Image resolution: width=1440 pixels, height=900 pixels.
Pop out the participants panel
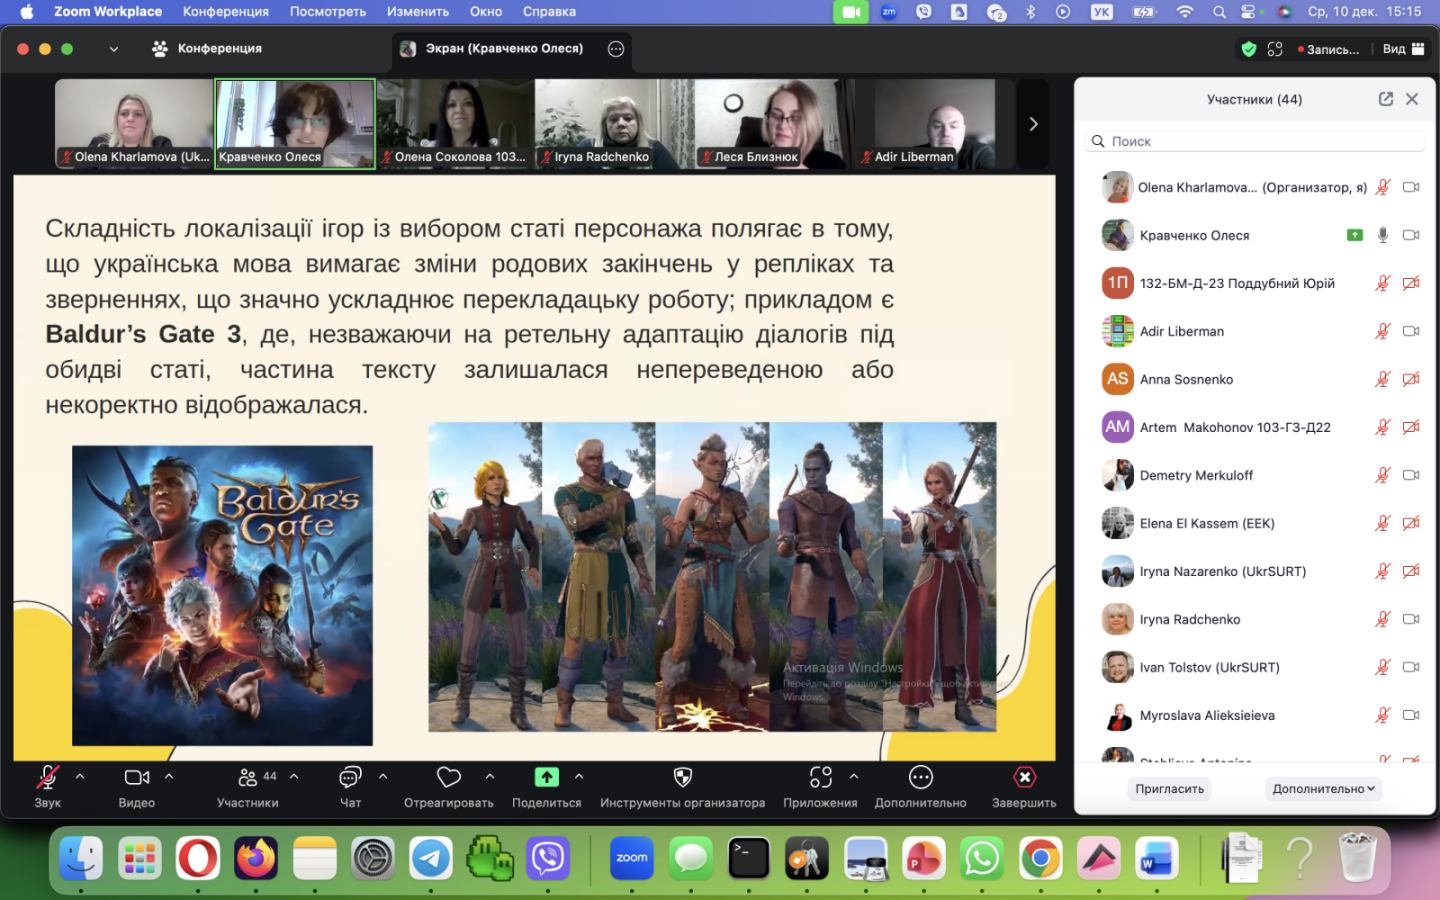1385,99
